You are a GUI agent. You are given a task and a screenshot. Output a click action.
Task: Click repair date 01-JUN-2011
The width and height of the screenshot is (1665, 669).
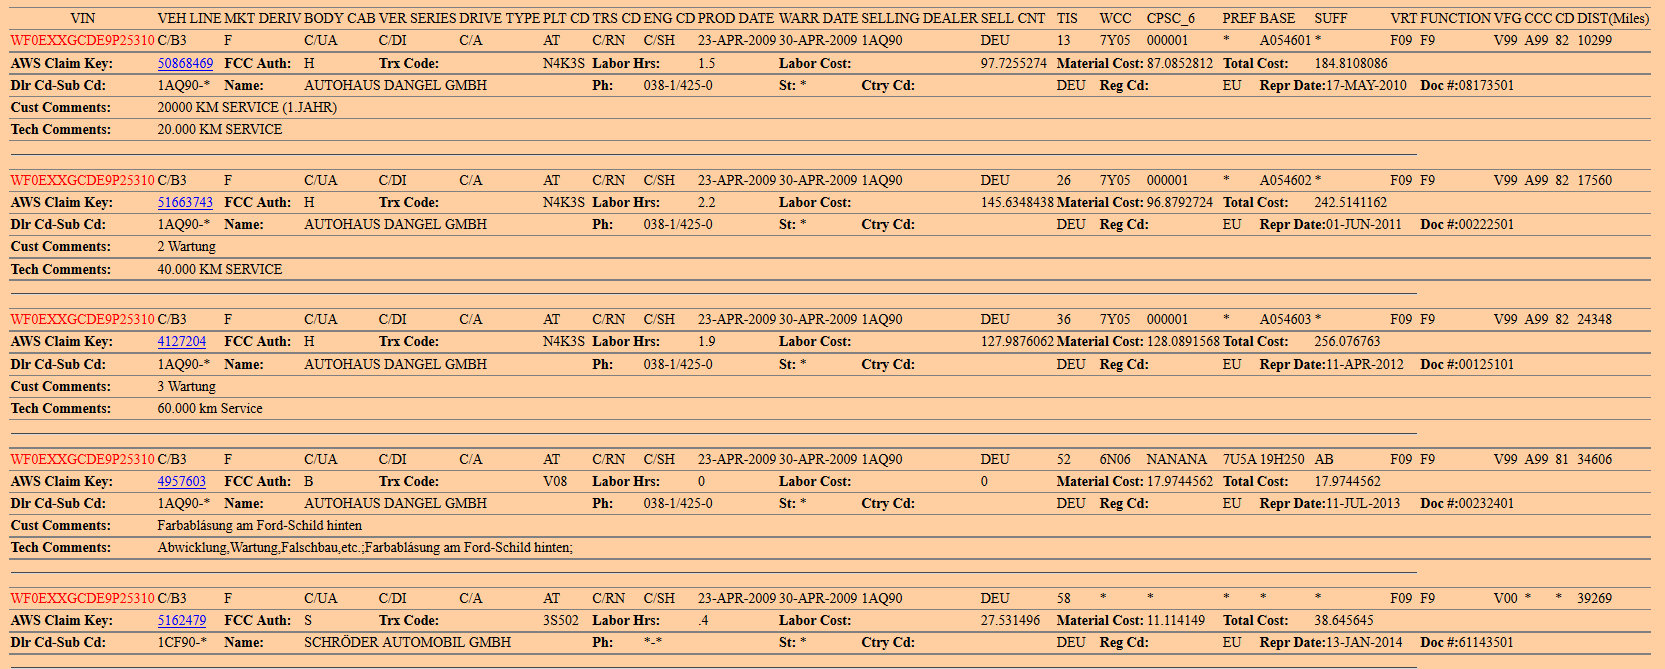(1364, 224)
